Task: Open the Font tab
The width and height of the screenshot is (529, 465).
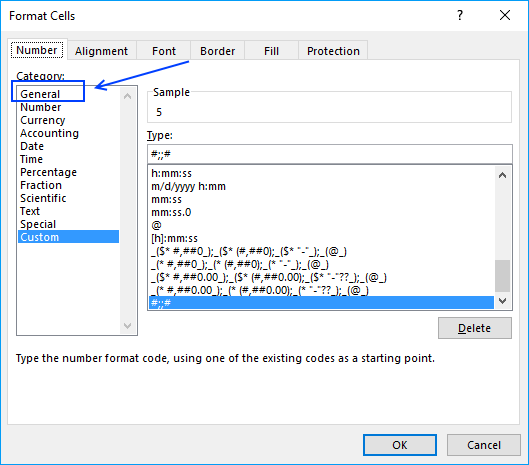Action: coord(164,51)
